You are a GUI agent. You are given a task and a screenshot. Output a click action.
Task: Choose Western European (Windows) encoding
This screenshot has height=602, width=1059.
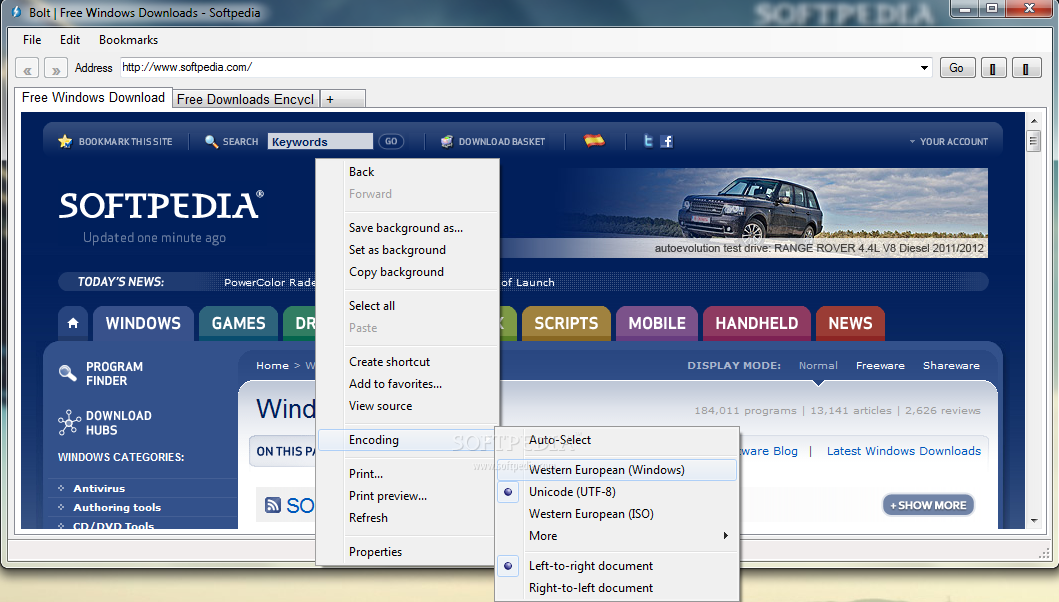click(617, 470)
